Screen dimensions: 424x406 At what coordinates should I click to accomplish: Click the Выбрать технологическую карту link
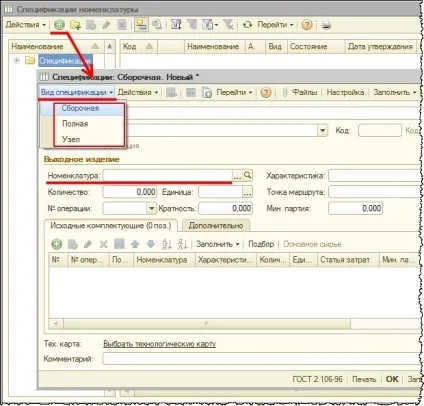[160, 344]
